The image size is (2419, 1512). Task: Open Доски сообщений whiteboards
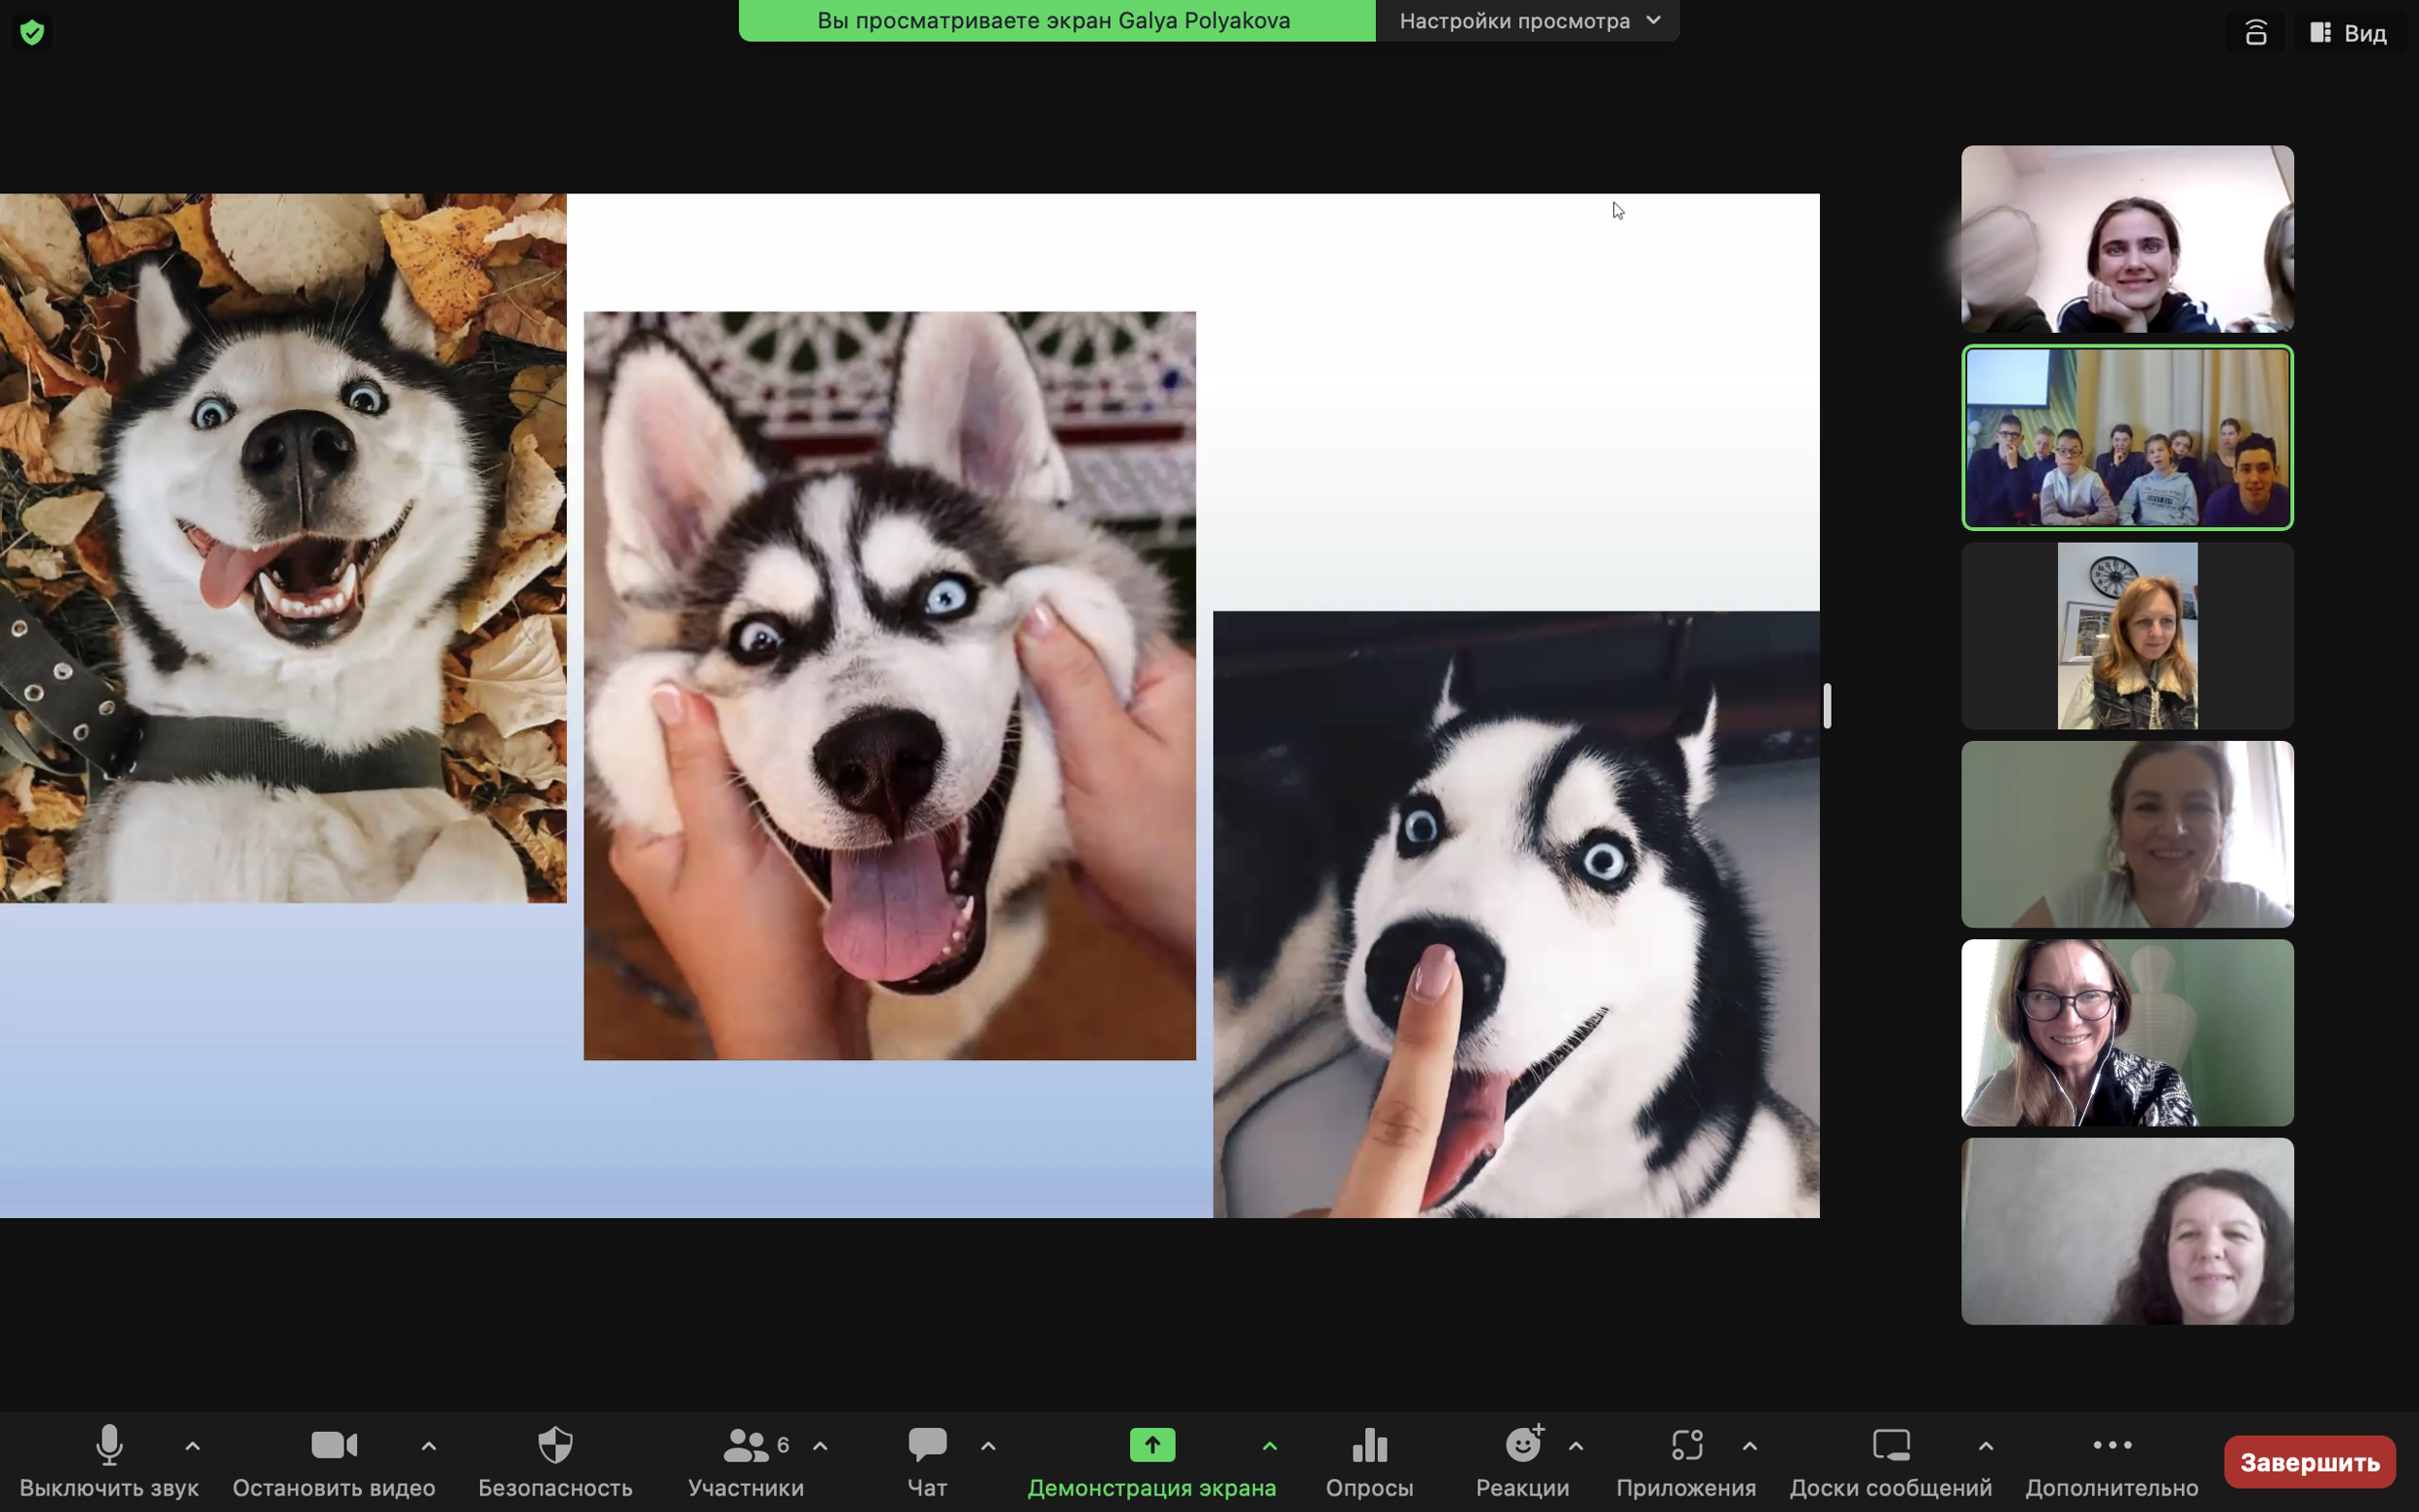coord(1891,1461)
